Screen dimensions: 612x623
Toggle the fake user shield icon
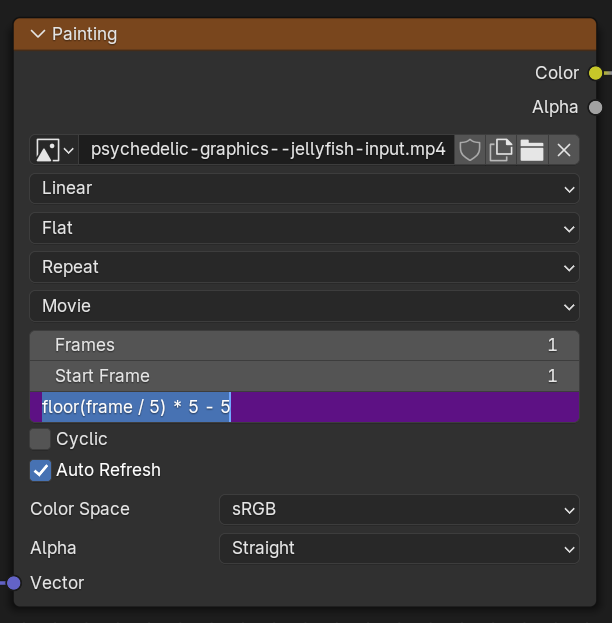coord(470,150)
